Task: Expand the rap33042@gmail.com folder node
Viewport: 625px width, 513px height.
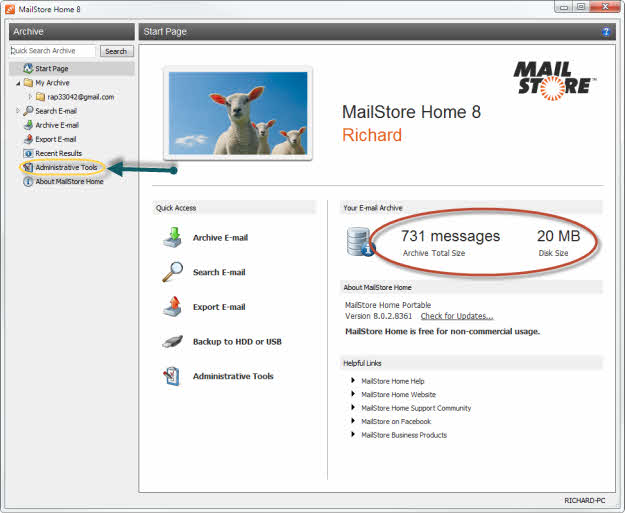Action: click(30, 96)
